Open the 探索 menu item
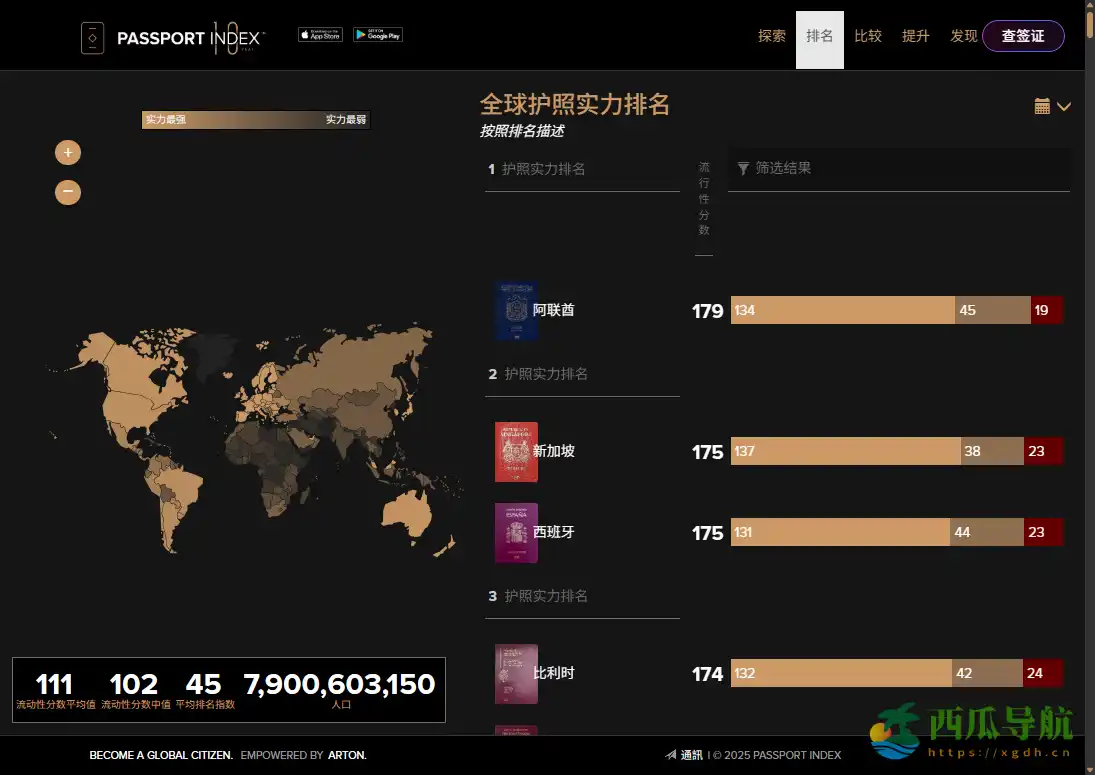The width and height of the screenshot is (1095, 775). [771, 36]
